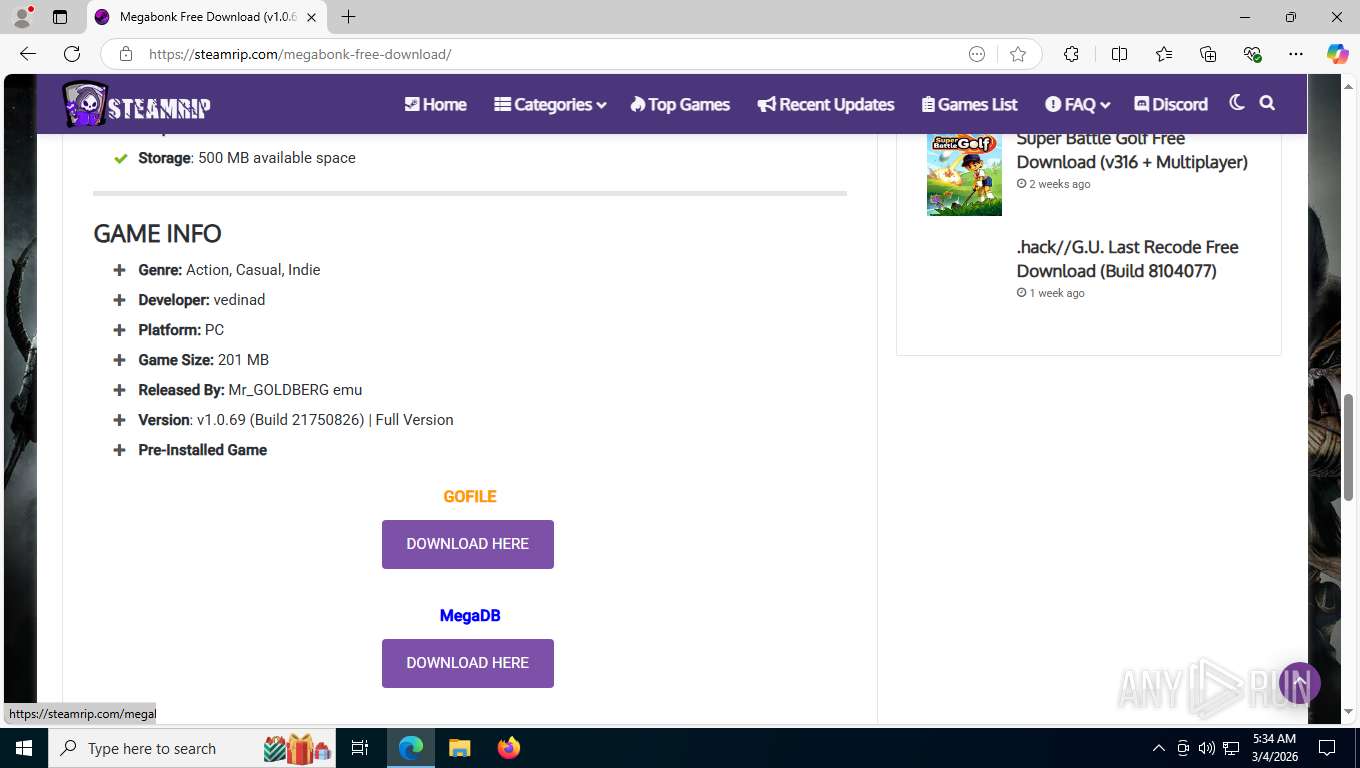The image size is (1360, 768).
Task: Open the Favorites list
Action: (x=1164, y=54)
